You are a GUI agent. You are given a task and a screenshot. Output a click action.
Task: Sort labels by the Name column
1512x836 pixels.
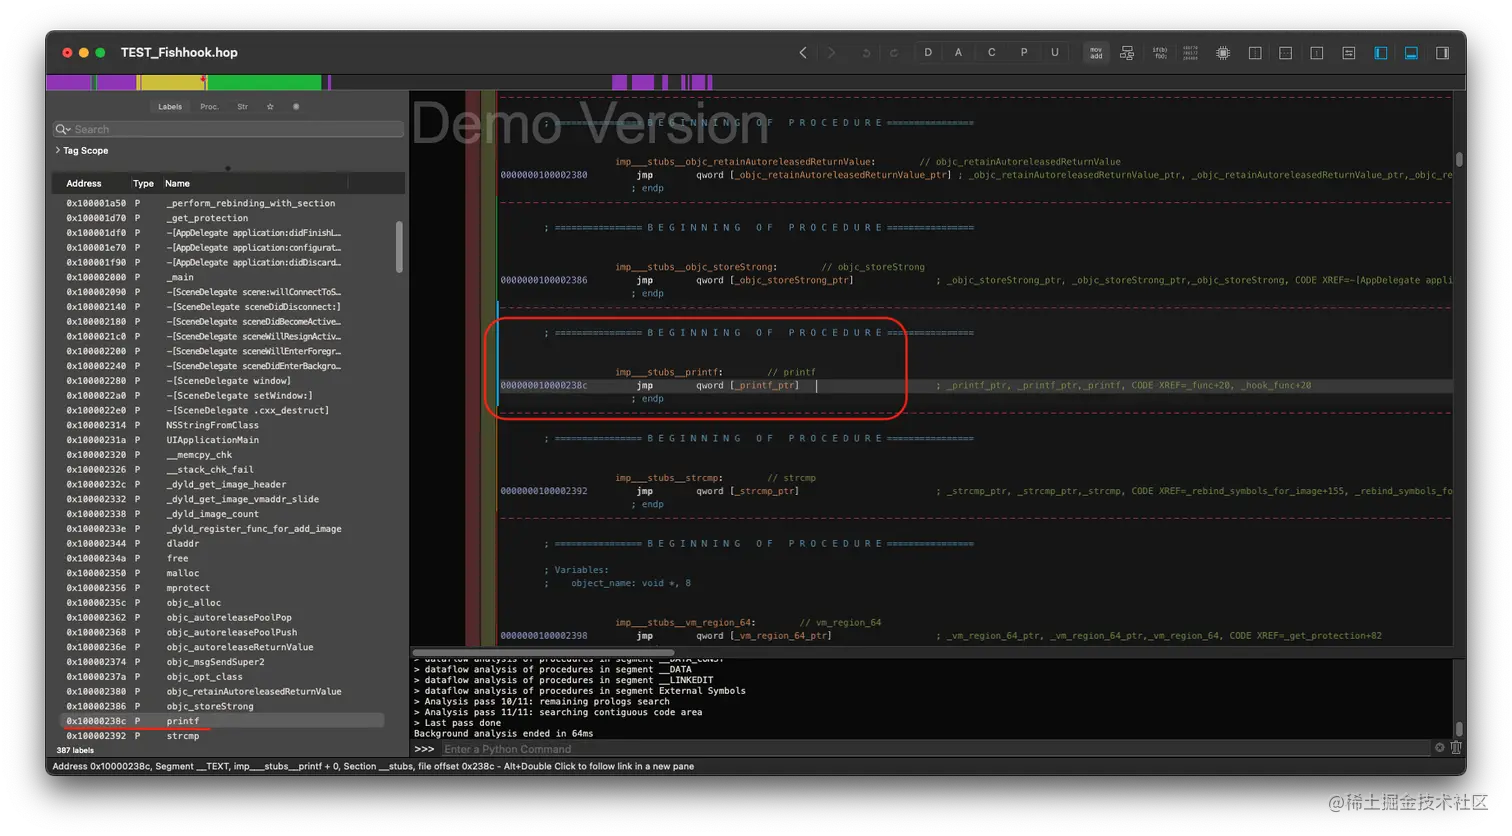[177, 184]
